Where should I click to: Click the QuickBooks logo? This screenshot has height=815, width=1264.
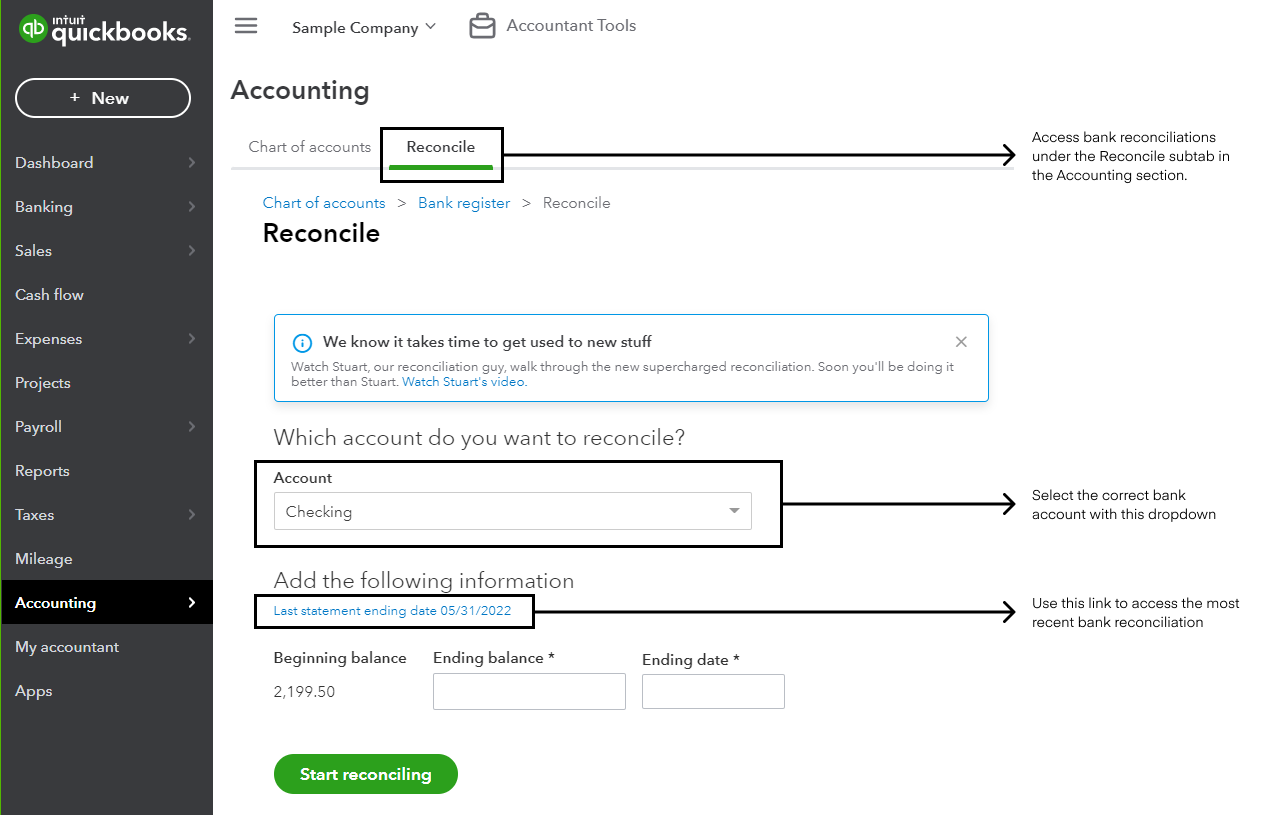[103, 29]
